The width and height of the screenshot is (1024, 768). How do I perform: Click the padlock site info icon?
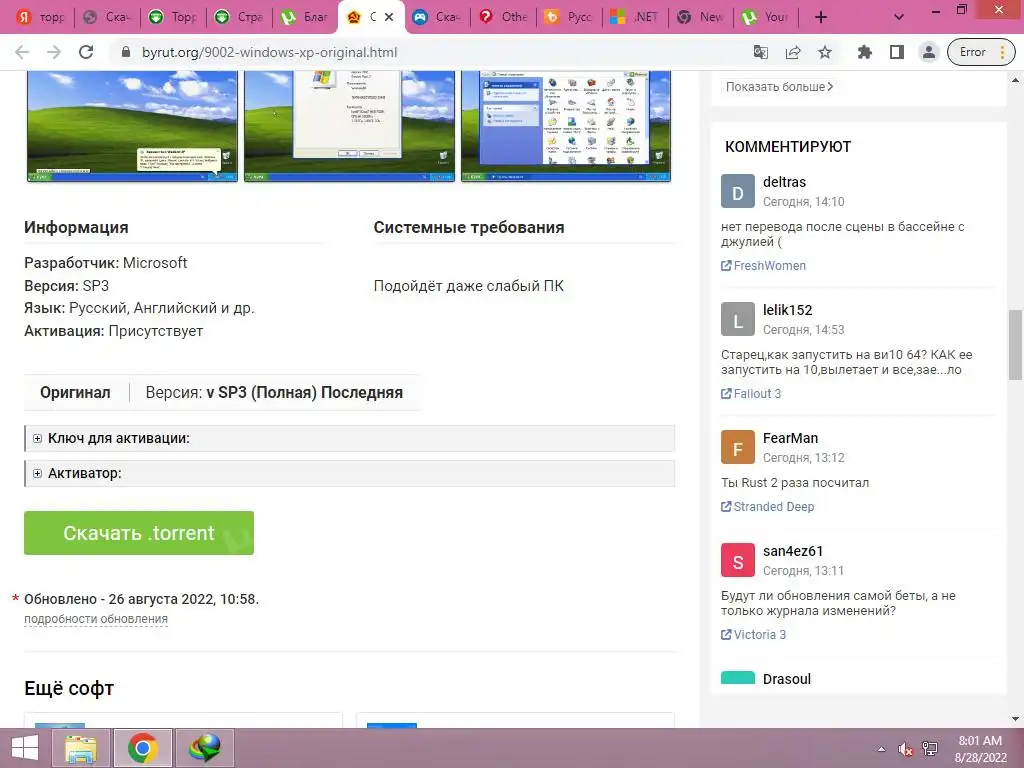126,52
